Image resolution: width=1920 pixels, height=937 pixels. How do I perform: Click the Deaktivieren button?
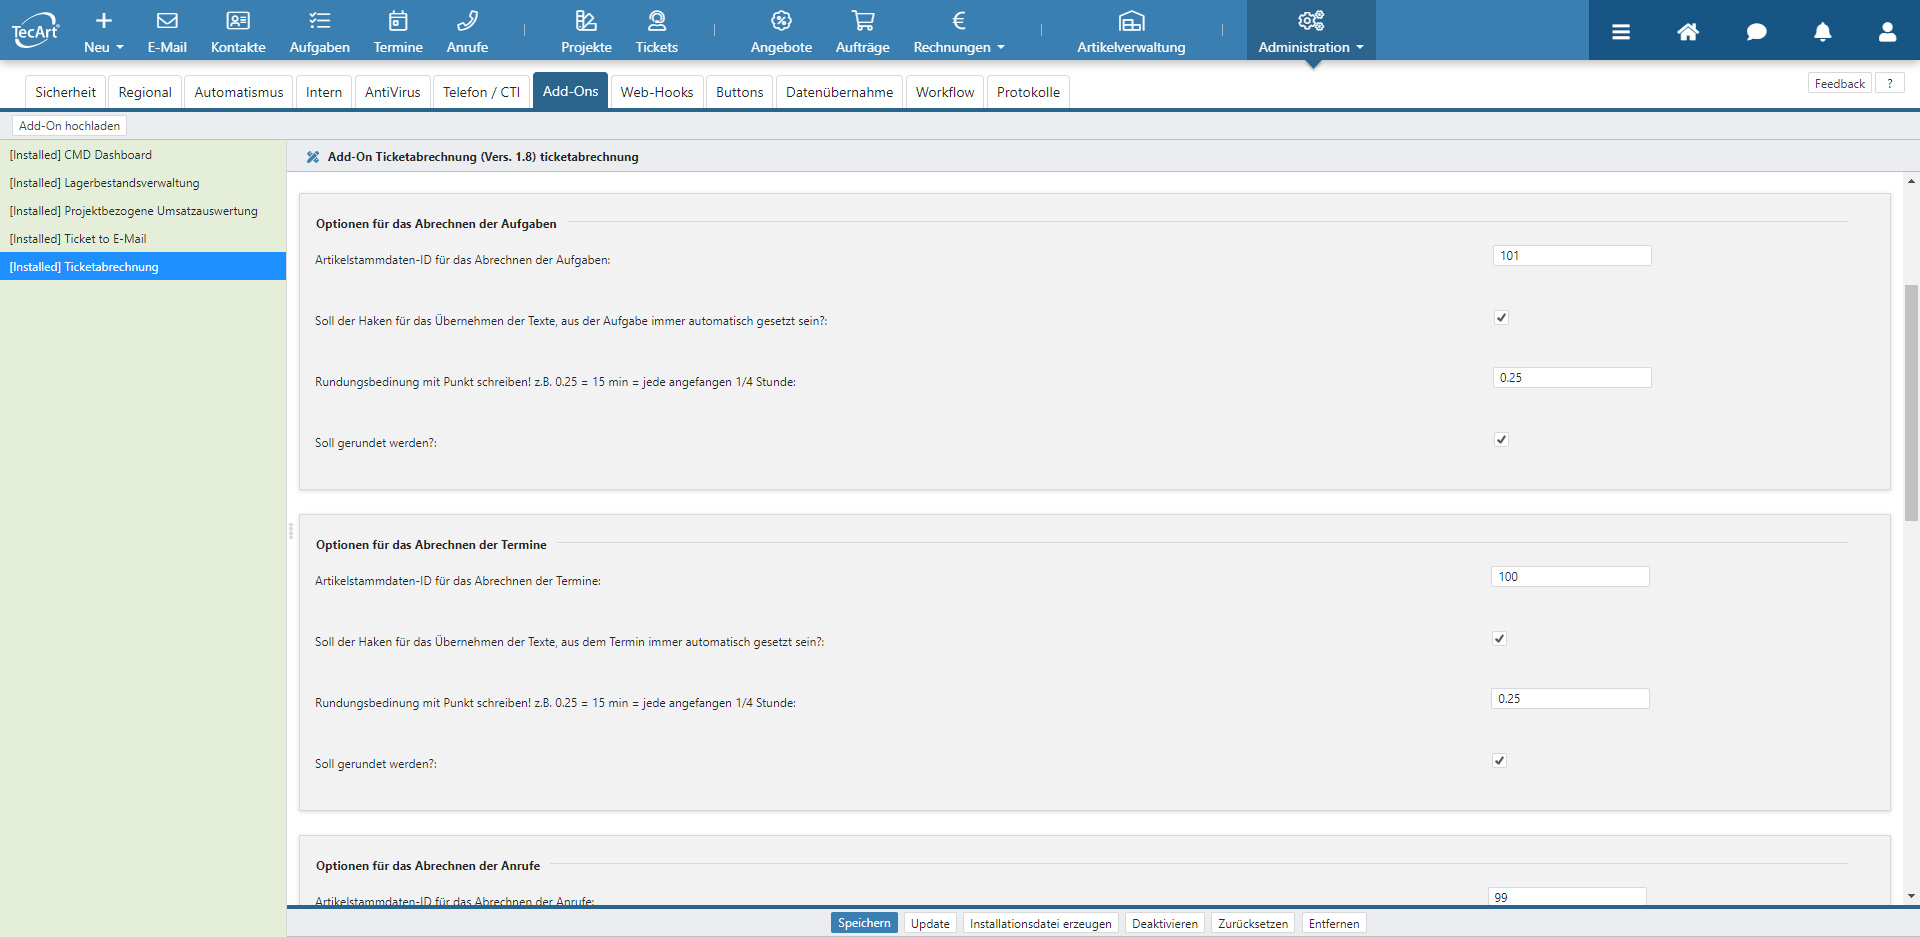[1164, 923]
